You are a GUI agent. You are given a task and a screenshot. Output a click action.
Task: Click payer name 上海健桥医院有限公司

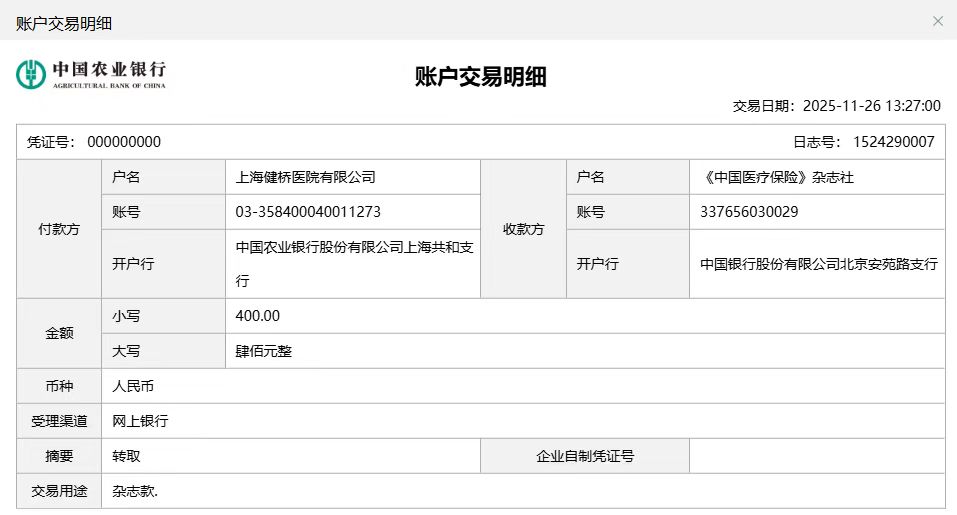point(305,177)
